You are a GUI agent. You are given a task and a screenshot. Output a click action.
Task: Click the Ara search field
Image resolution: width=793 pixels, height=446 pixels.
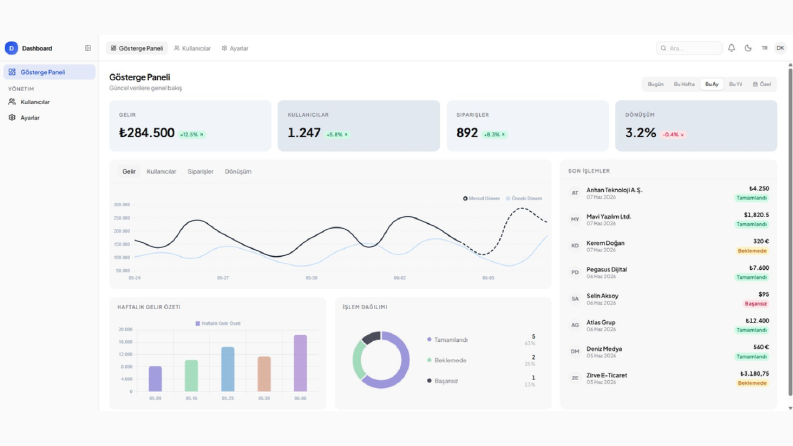tap(689, 48)
